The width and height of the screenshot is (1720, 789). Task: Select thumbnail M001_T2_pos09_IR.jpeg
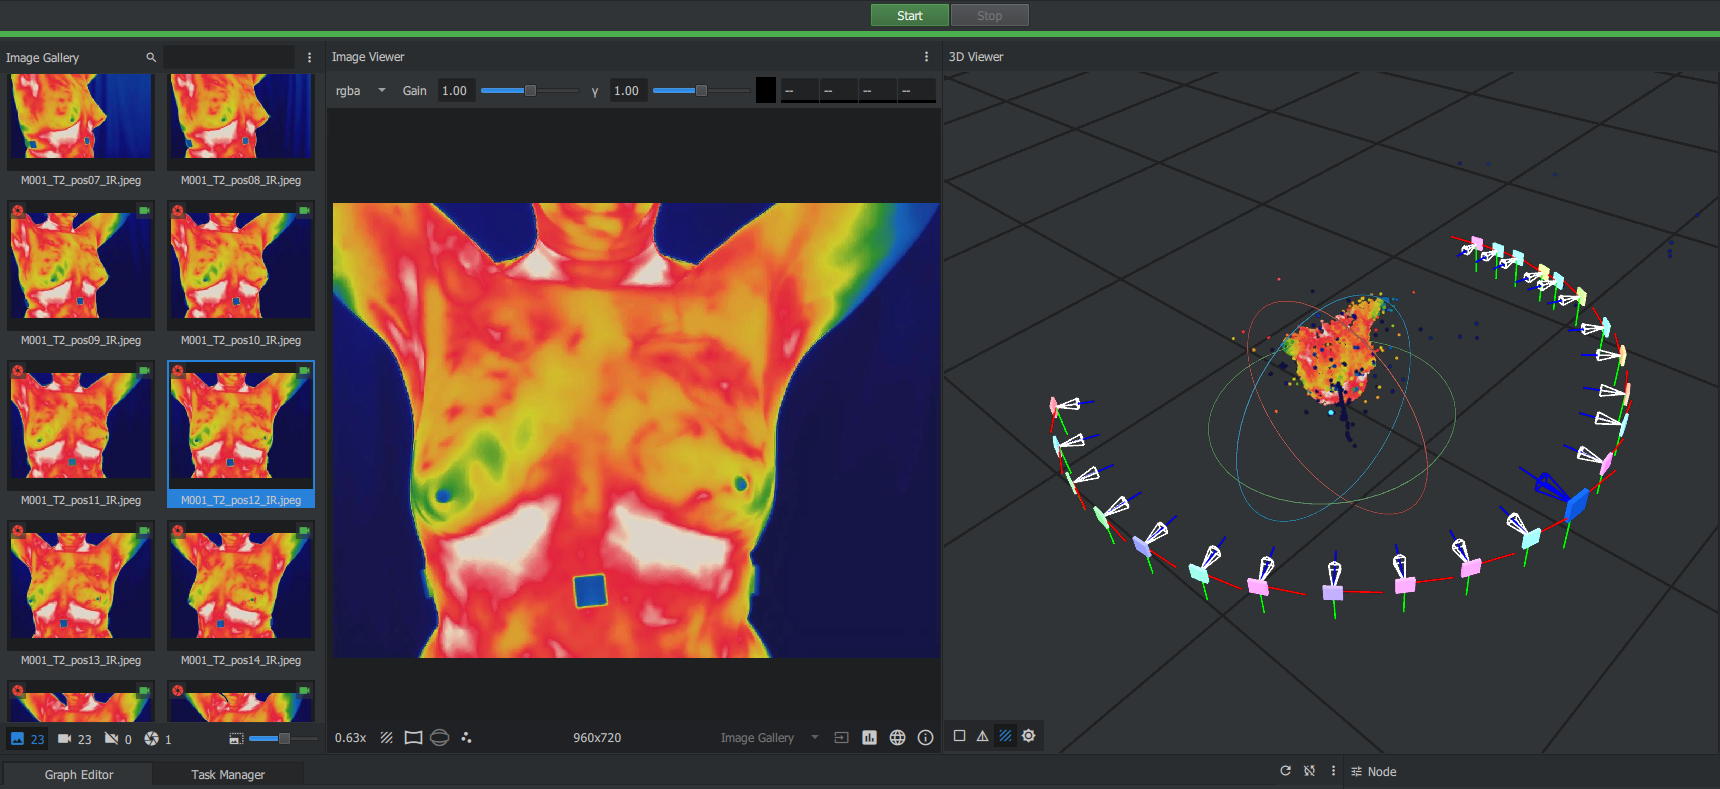pos(81,265)
